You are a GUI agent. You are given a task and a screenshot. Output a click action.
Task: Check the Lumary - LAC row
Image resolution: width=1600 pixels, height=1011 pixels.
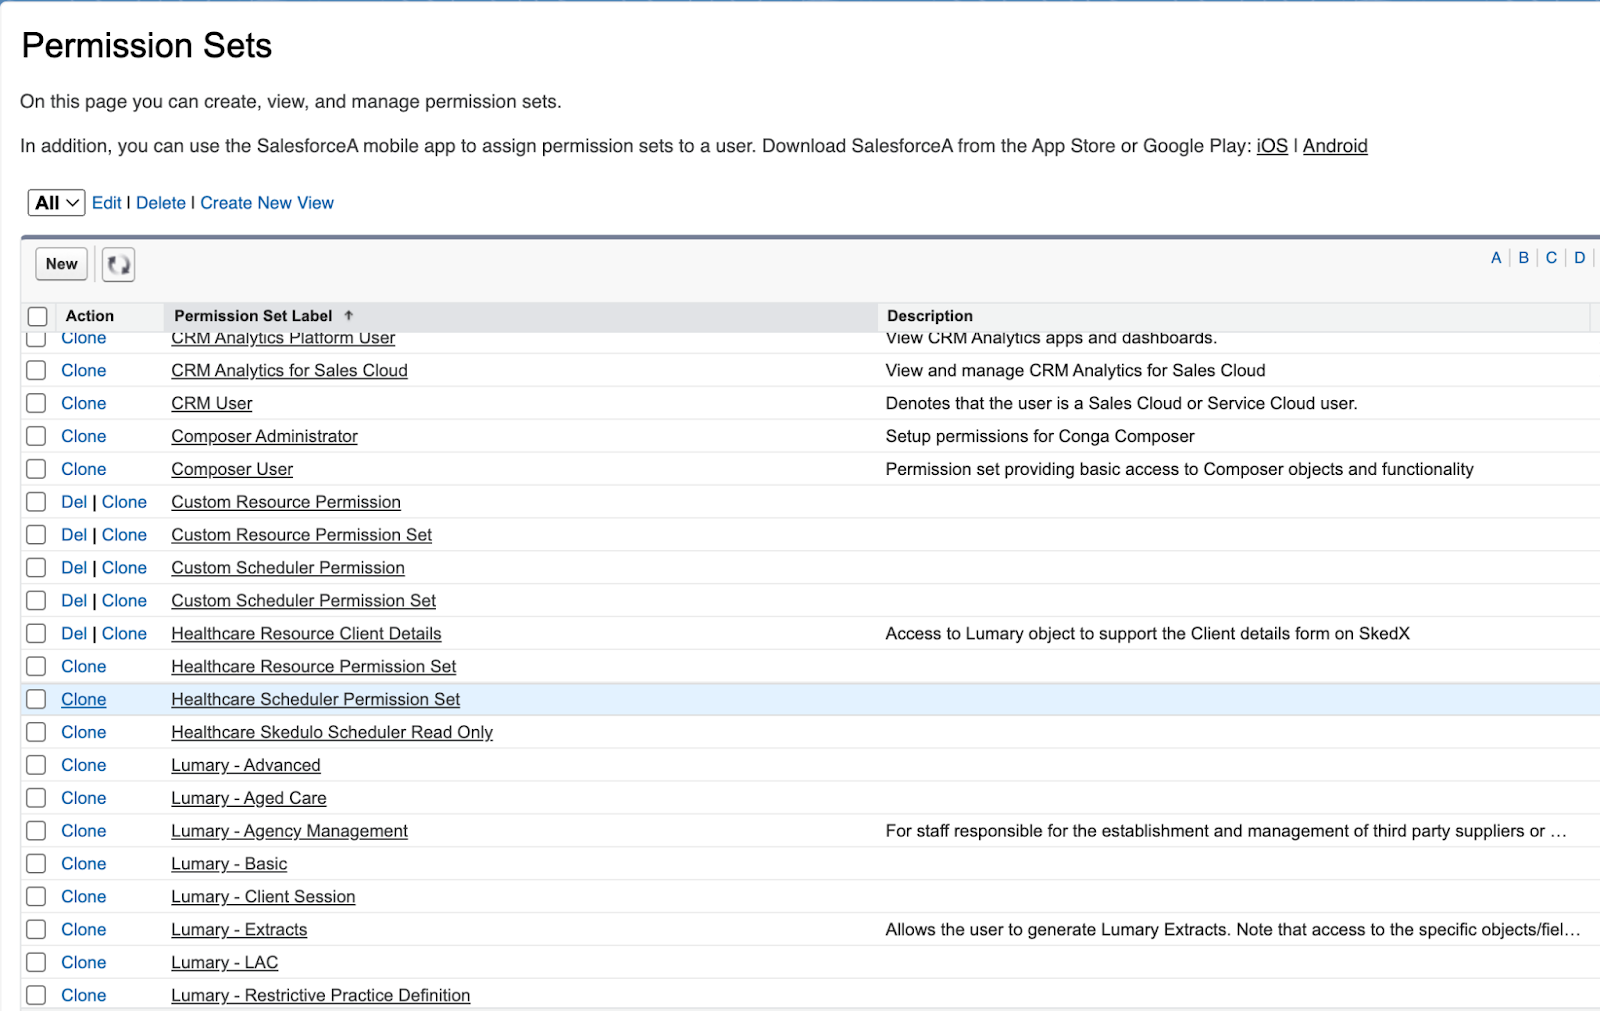coord(36,962)
